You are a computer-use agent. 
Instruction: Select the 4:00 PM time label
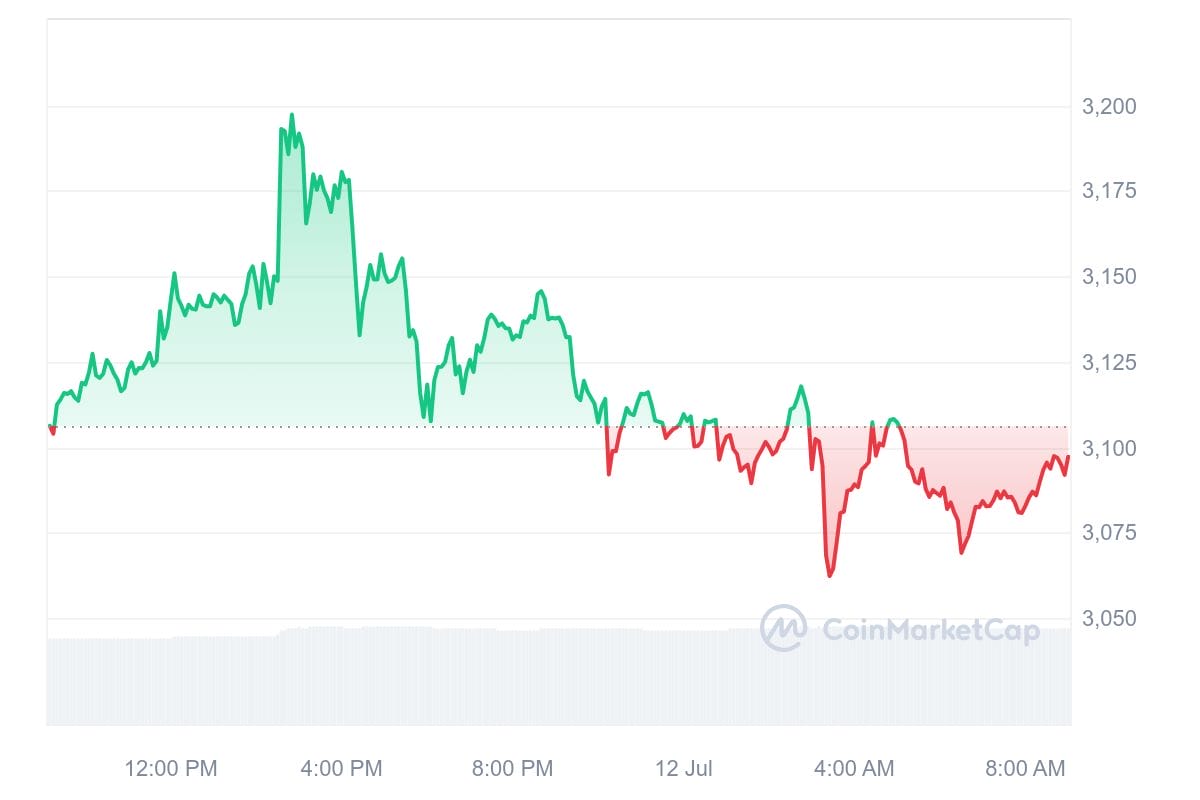coord(341,769)
